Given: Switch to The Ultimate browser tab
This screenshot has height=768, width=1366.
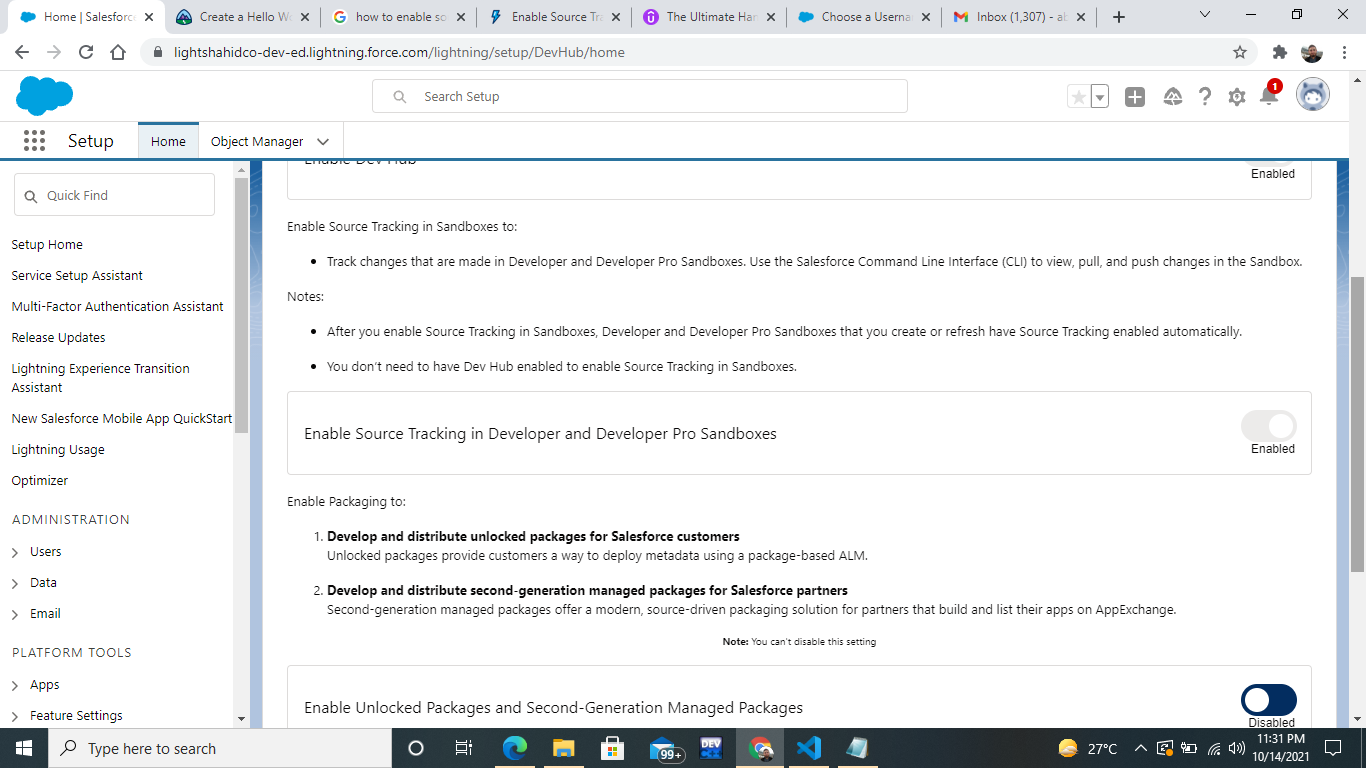Looking at the screenshot, I should click(710, 17).
